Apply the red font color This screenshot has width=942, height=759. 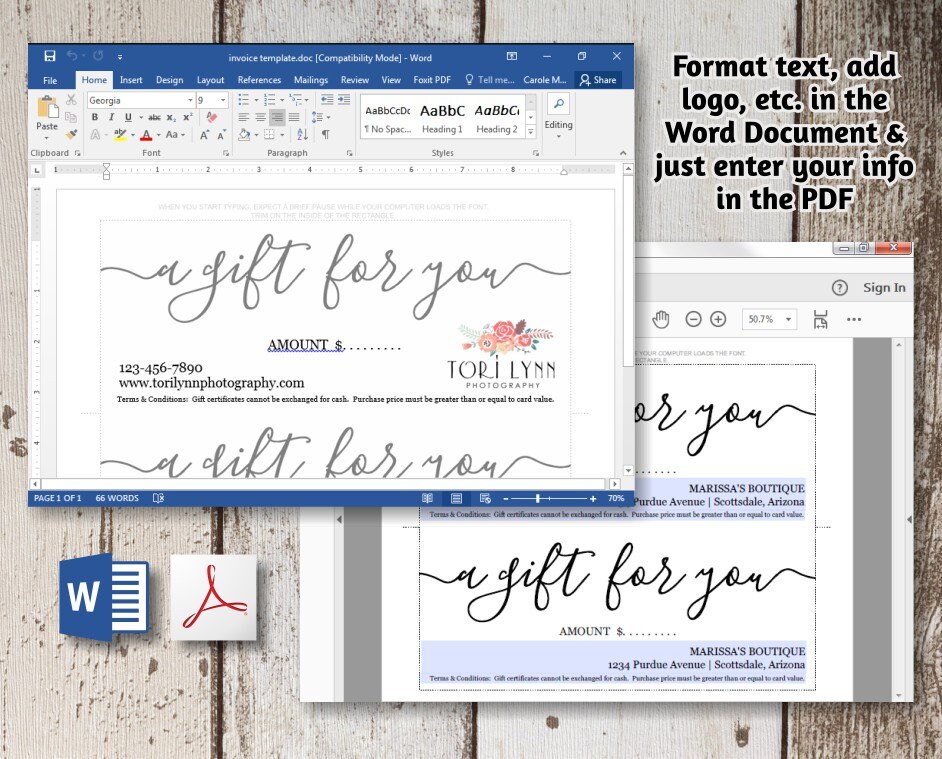146,135
